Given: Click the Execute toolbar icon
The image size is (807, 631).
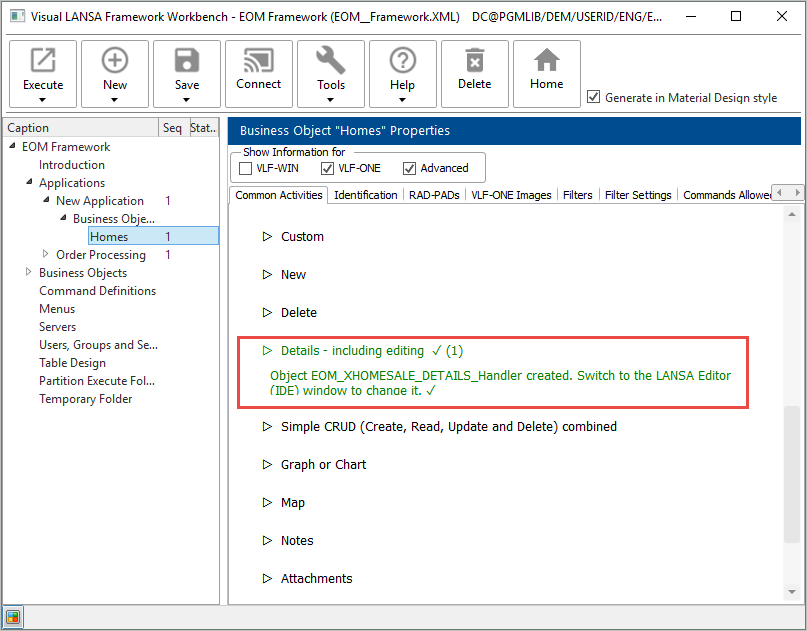Looking at the screenshot, I should tap(43, 61).
